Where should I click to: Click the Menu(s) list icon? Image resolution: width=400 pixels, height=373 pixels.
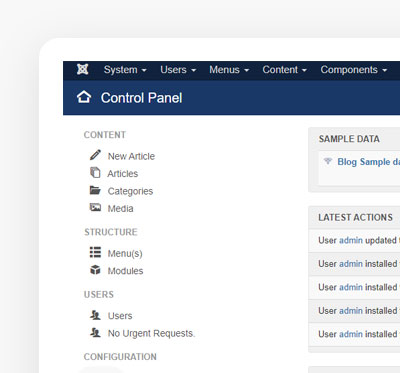pos(95,252)
